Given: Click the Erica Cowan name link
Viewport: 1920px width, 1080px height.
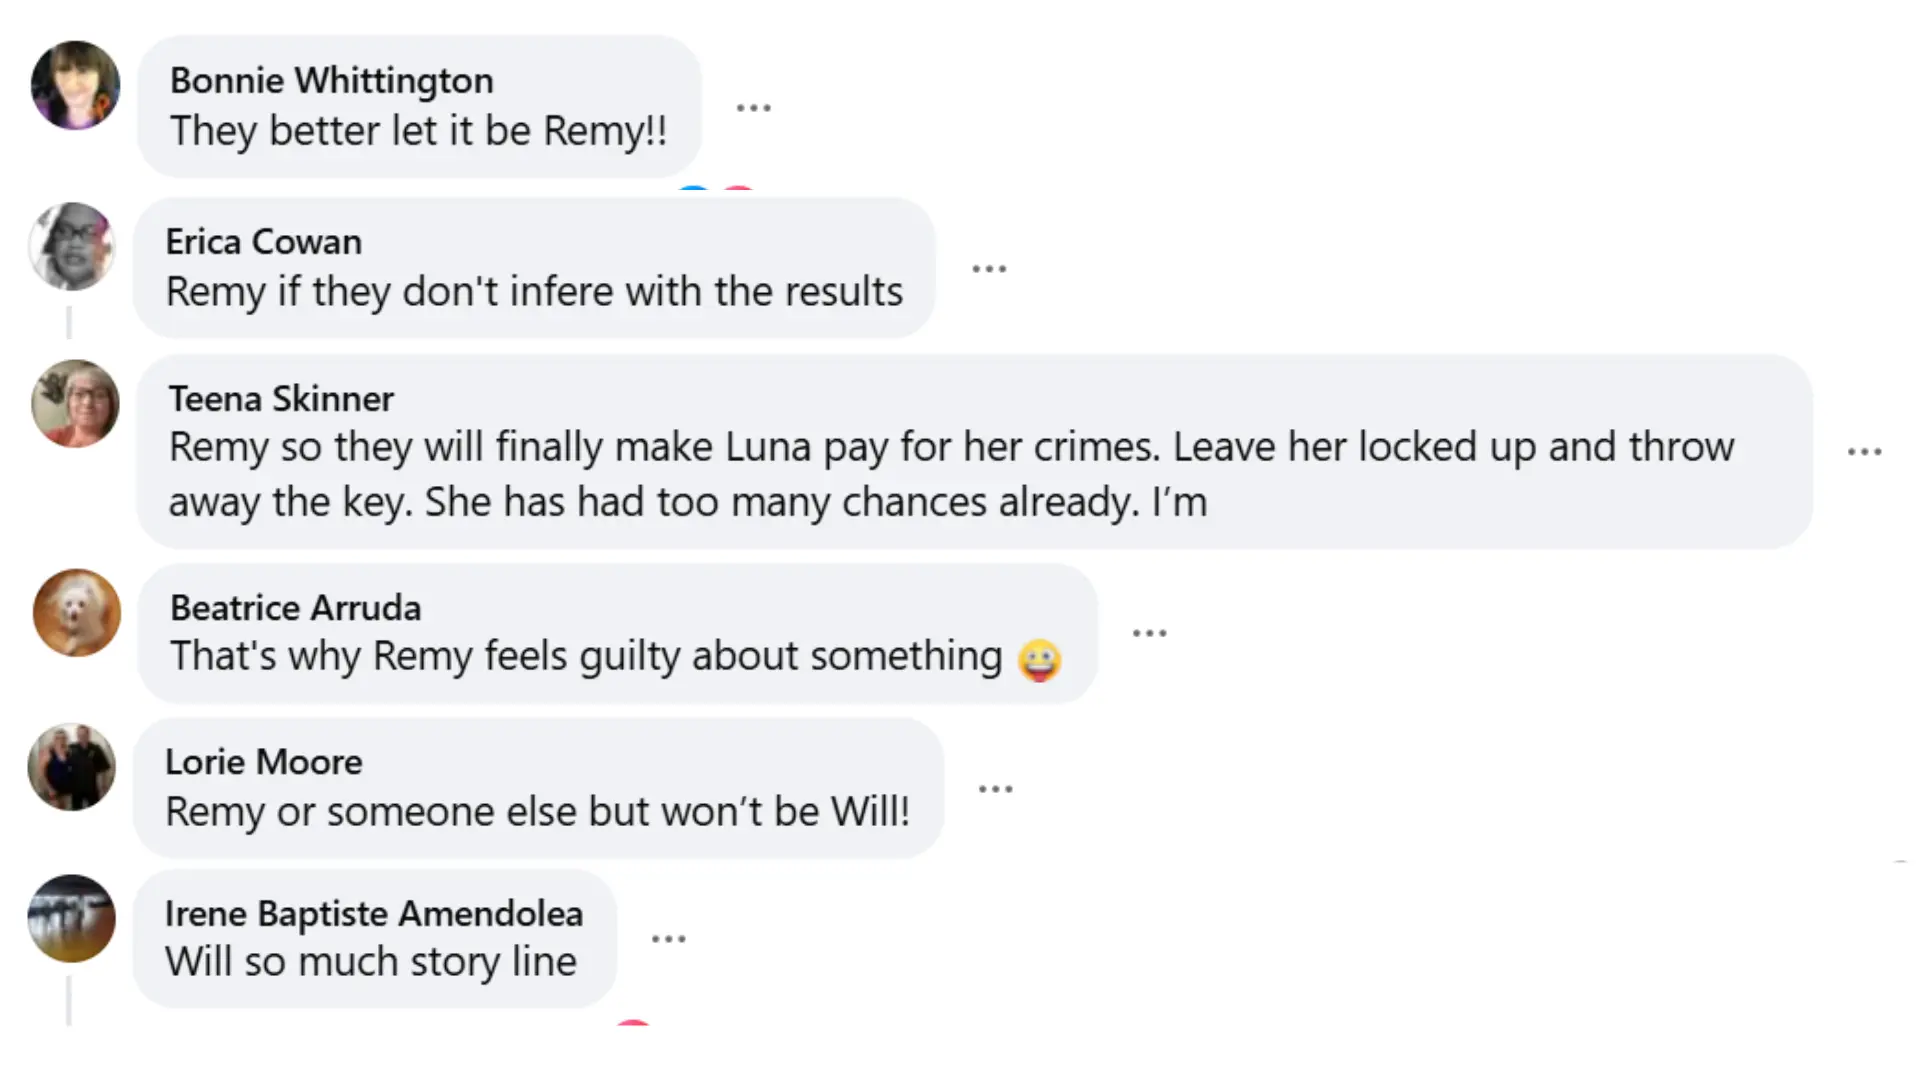Looking at the screenshot, I should pos(263,242).
